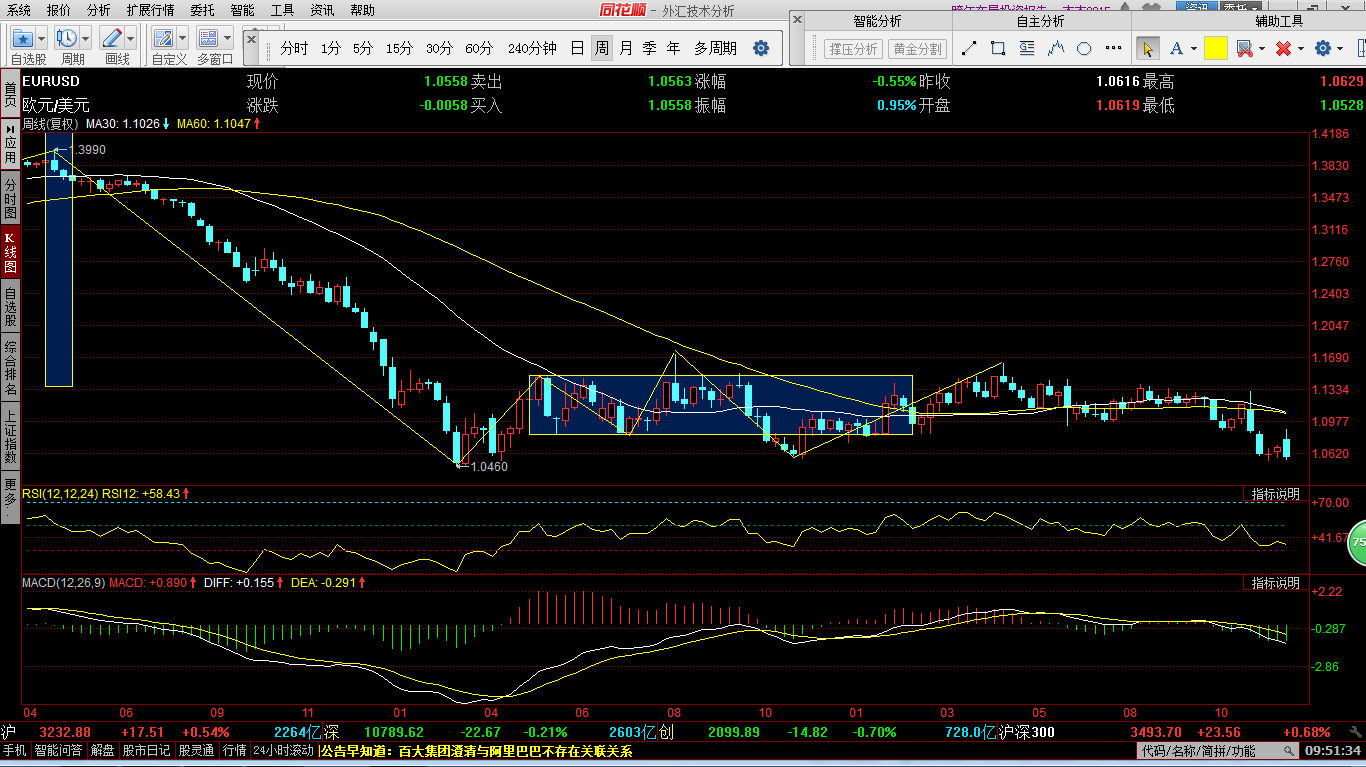Close the drawing analysis toolbar
This screenshot has height=767, width=1366.
(797, 20)
